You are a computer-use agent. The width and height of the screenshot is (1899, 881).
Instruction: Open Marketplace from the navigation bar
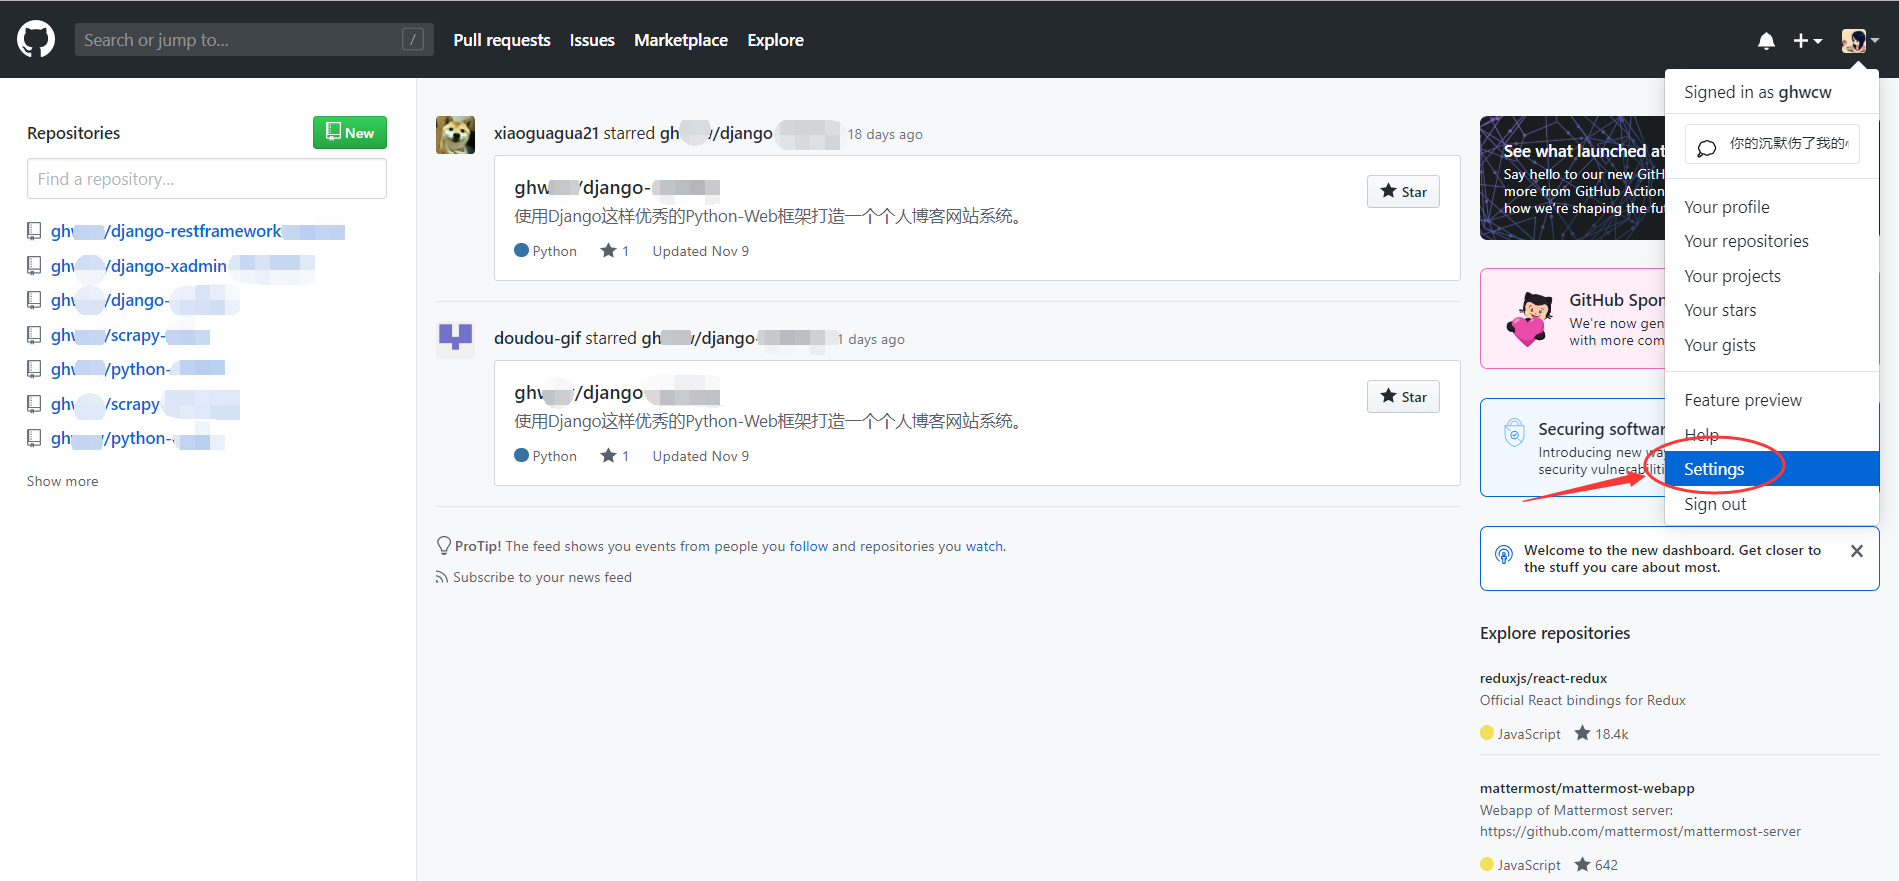coord(681,40)
